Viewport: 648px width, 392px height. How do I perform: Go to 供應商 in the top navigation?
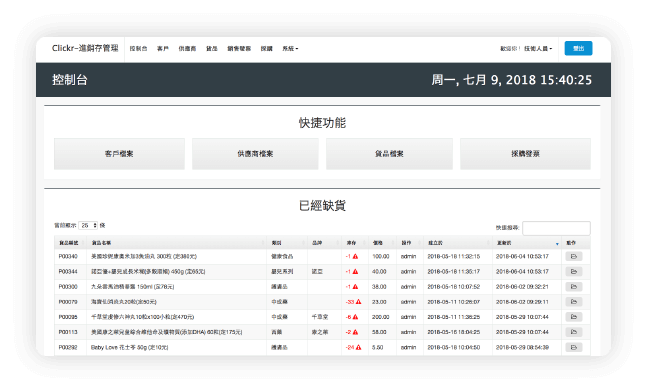(187, 49)
